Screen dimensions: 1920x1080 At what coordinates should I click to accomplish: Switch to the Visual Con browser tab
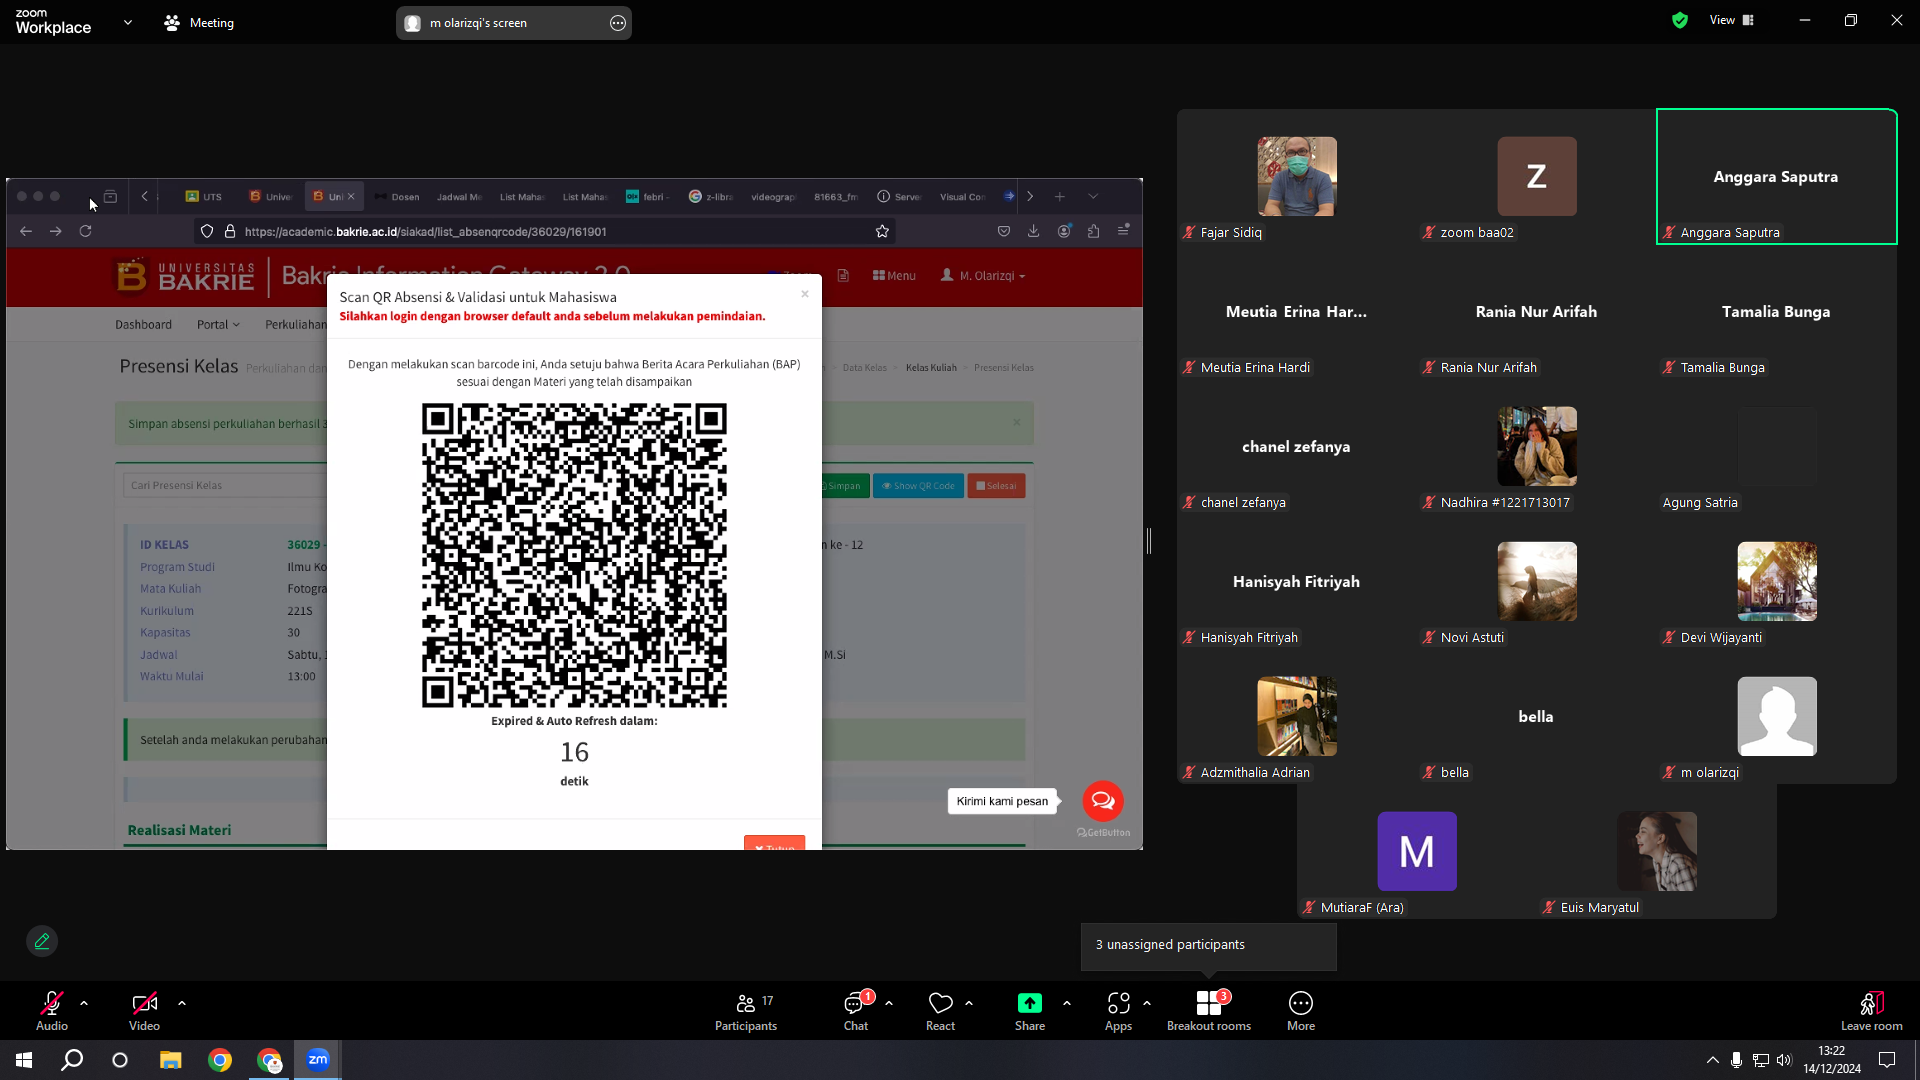click(962, 197)
